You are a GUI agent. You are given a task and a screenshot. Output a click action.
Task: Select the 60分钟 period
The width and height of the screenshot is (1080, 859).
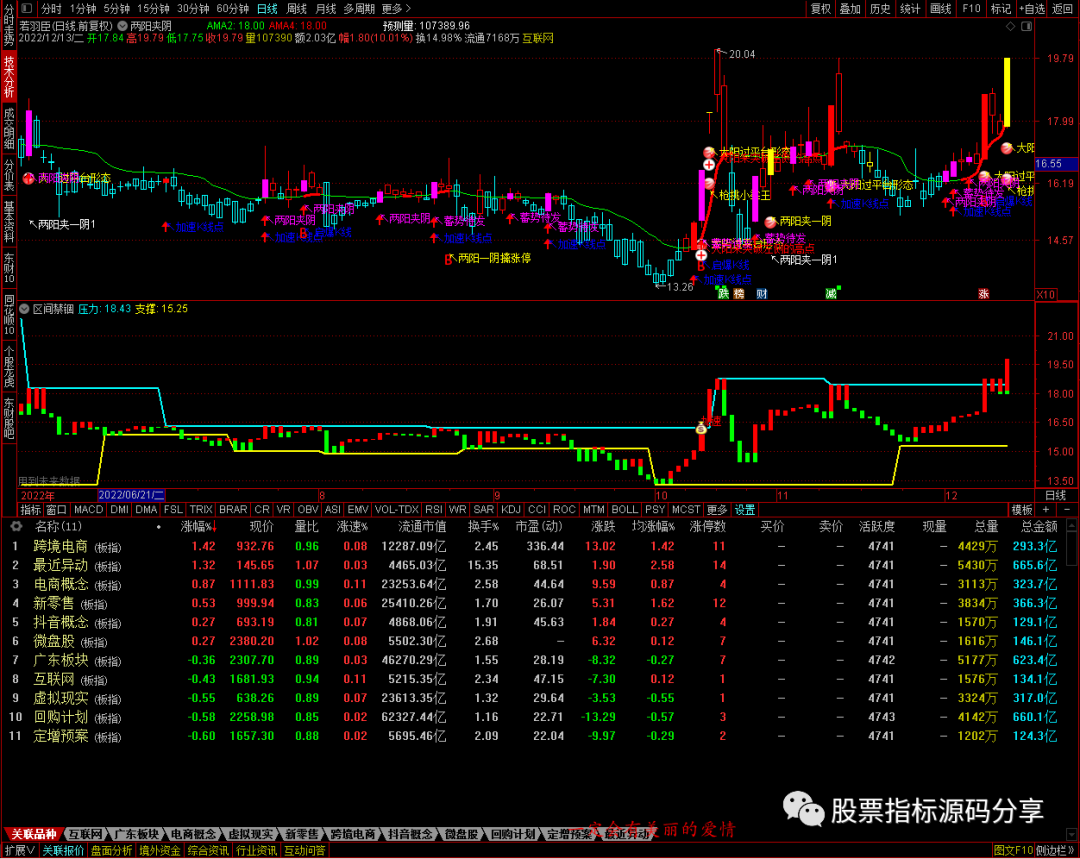pyautogui.click(x=232, y=8)
